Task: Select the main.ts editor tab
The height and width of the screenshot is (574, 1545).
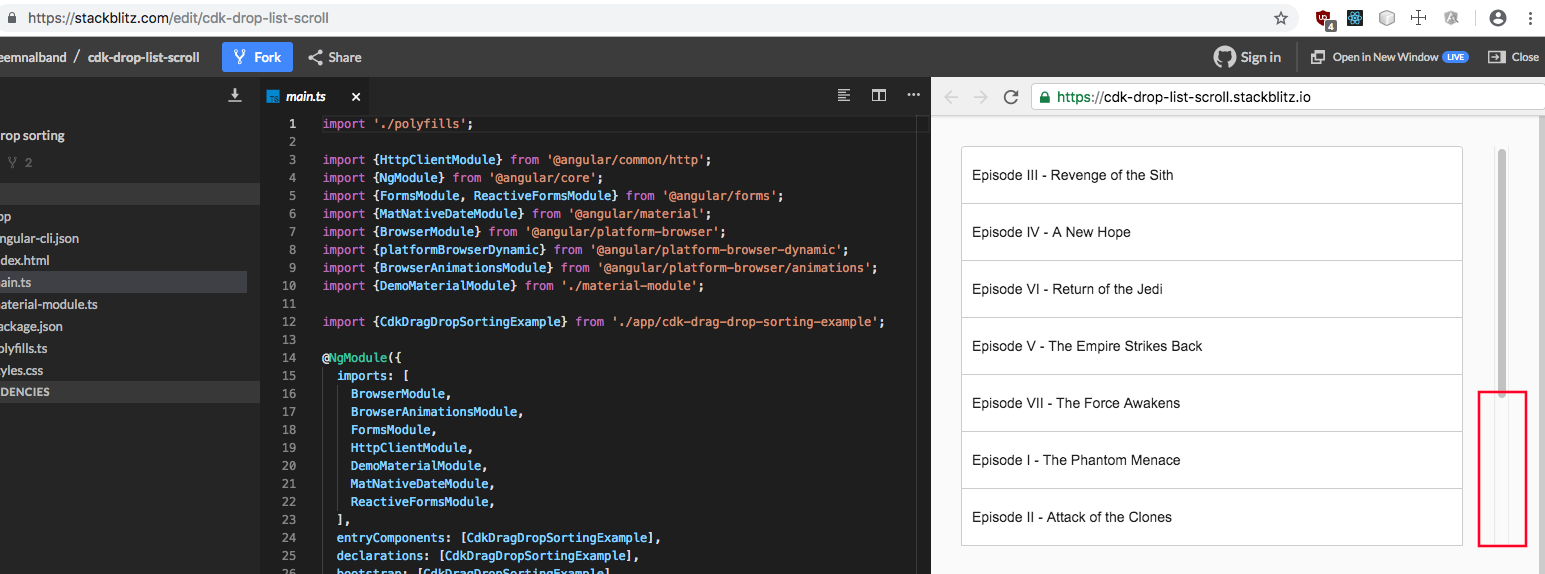Action: 306,97
